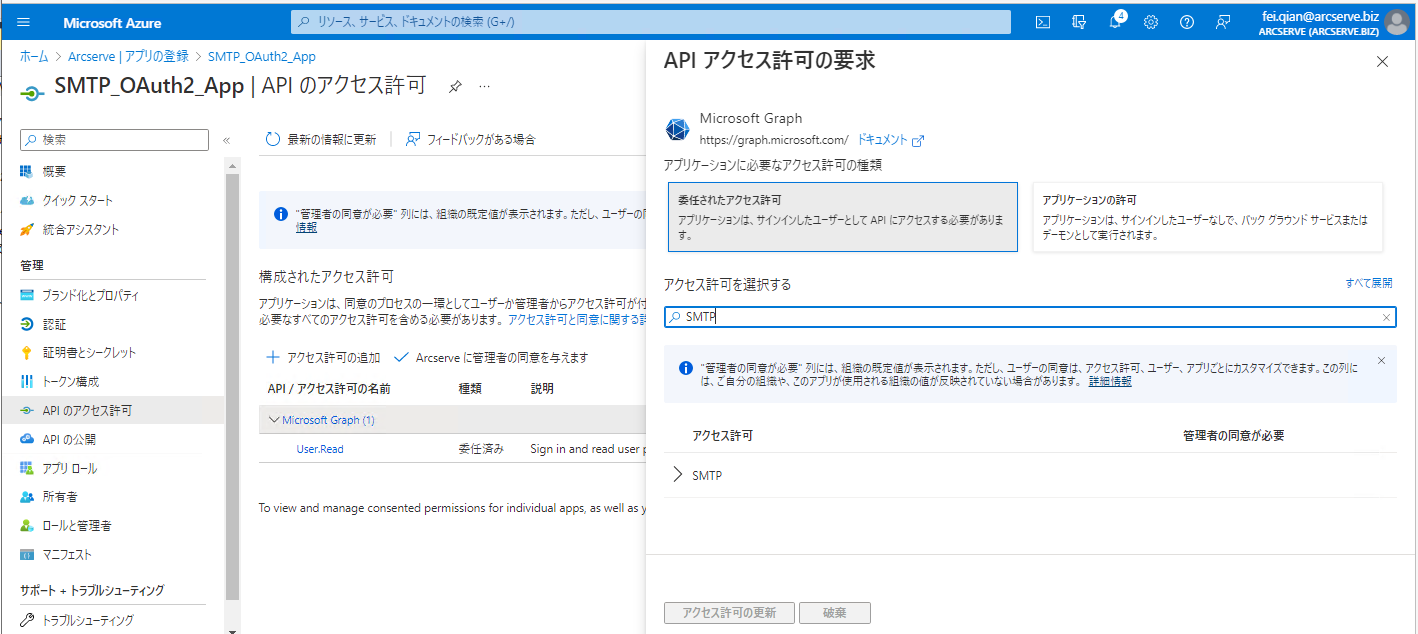
Task: Collapse the left navigation with double chevron
Action: coord(226,141)
